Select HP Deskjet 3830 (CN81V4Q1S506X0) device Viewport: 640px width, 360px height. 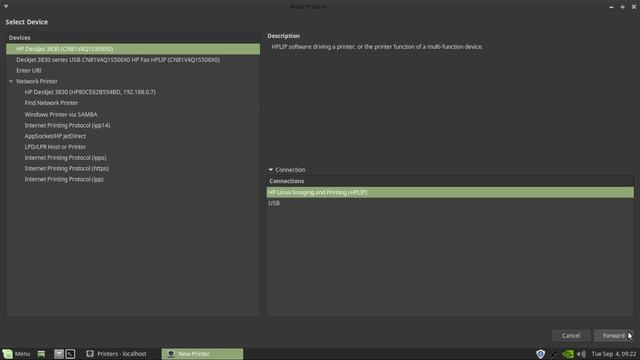(x=133, y=49)
